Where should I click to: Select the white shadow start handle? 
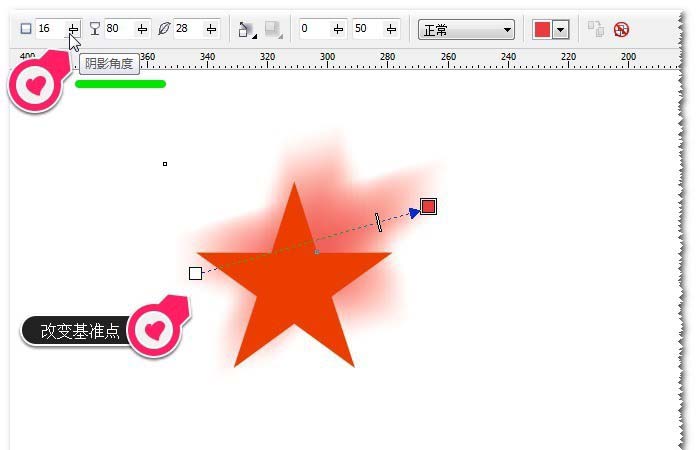[x=195, y=273]
